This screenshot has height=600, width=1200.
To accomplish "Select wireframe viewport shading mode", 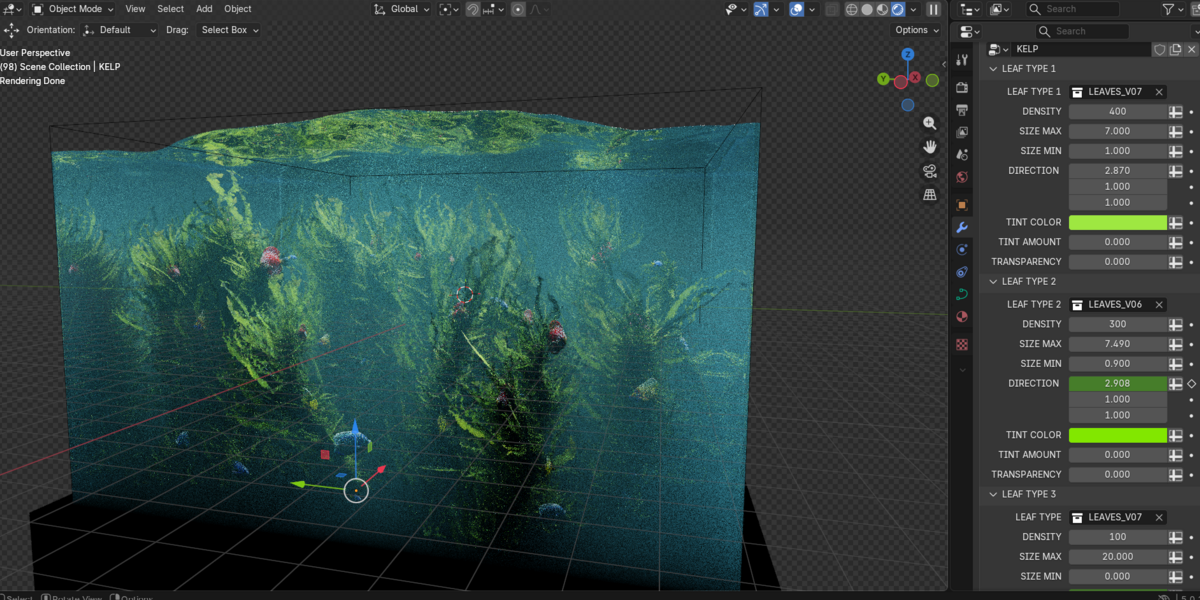I will click(852, 9).
